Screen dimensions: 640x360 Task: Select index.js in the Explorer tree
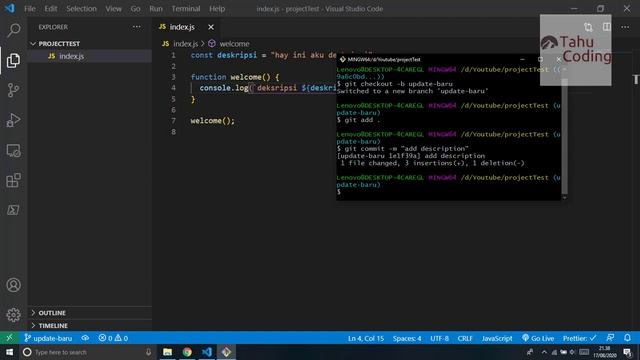pos(71,56)
